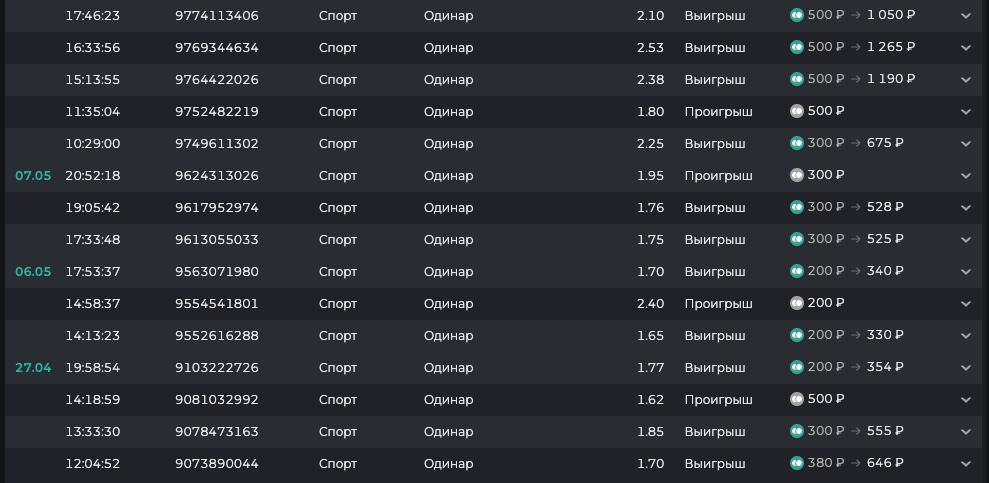The width and height of the screenshot is (989, 483).
Task: Open chevron for the 10:29:00 bet
Action: point(966,144)
